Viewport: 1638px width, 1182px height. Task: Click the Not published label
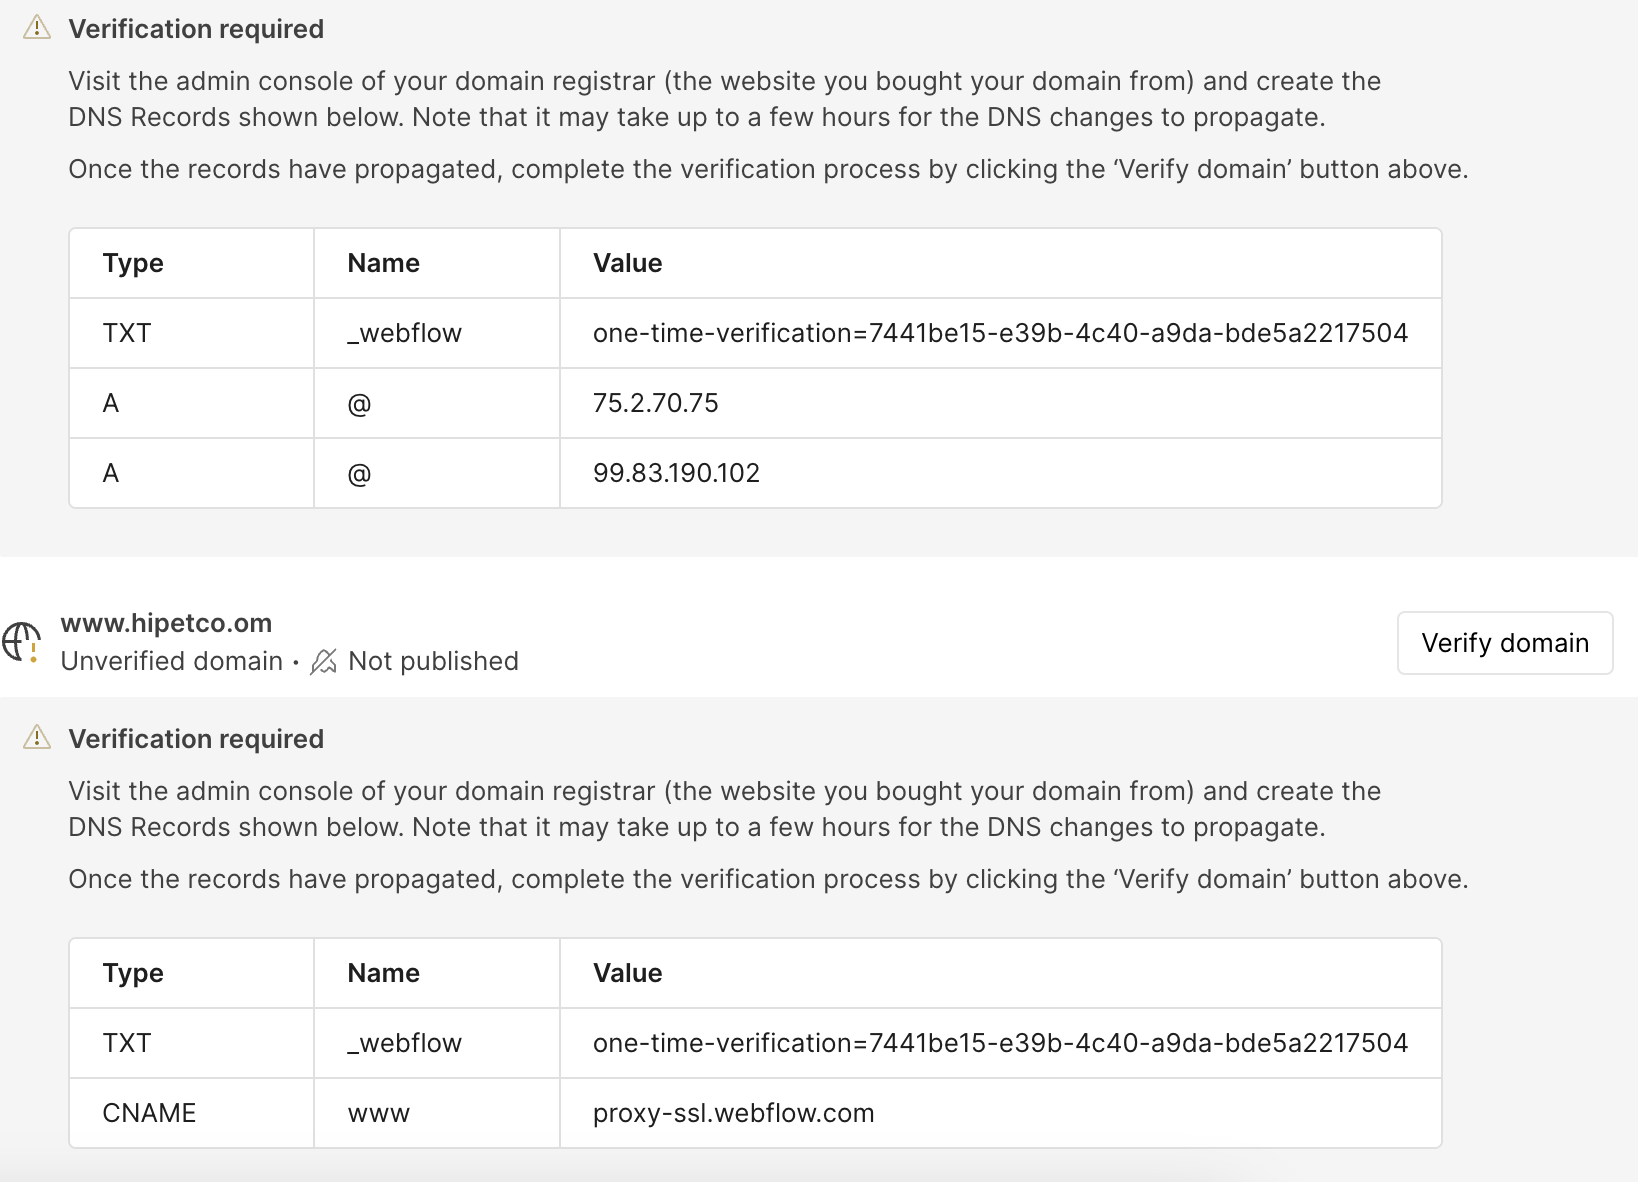[433, 661]
